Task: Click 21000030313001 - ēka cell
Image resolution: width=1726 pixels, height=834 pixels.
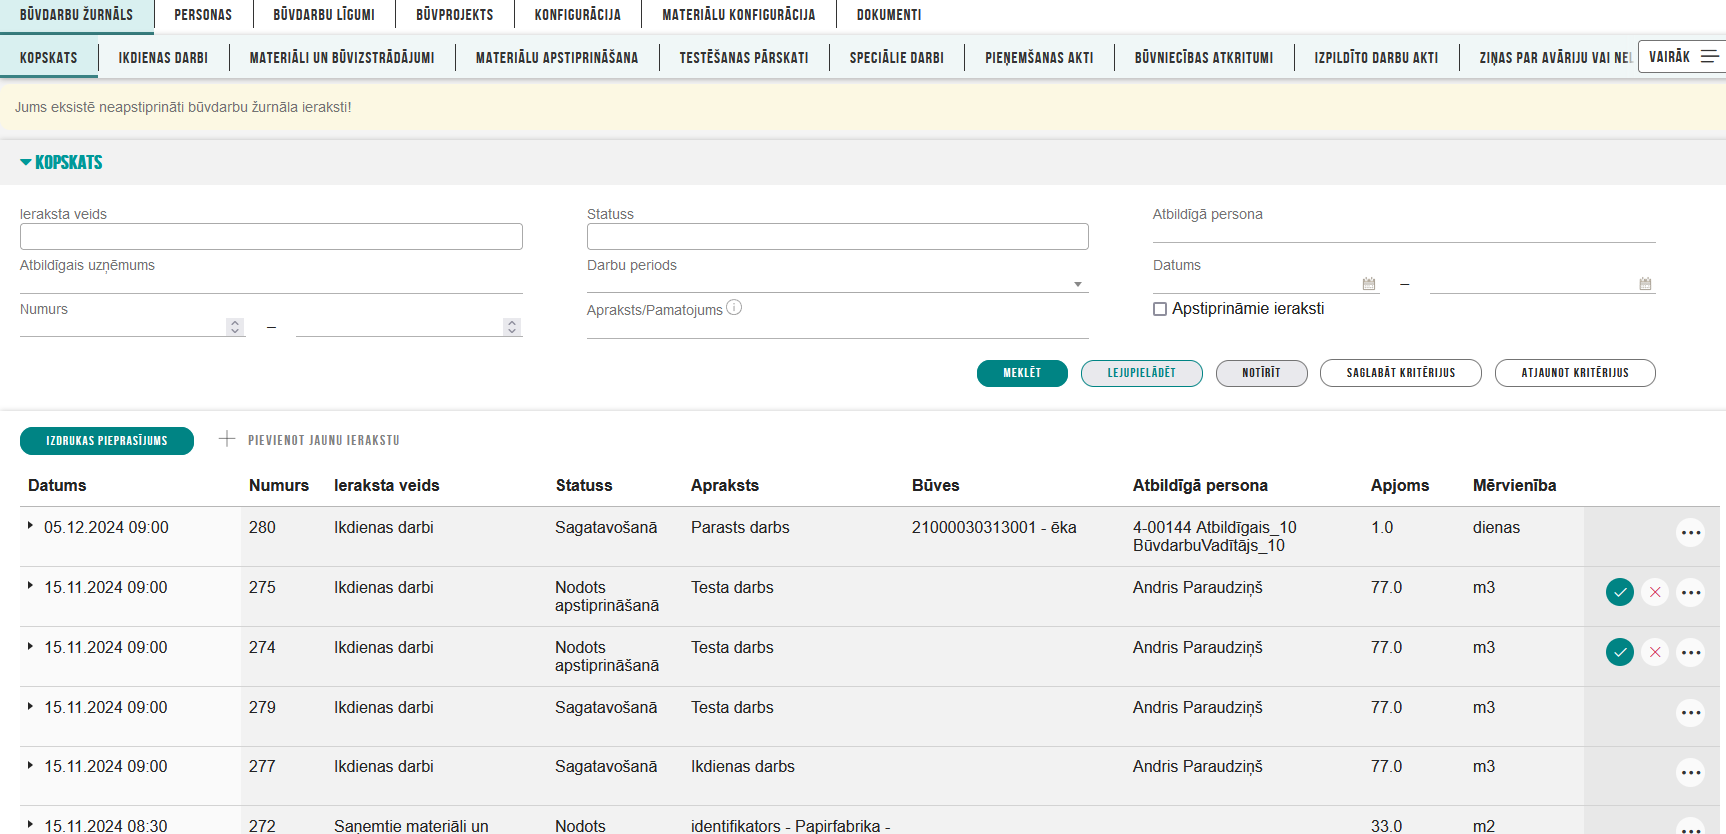Action: (994, 527)
